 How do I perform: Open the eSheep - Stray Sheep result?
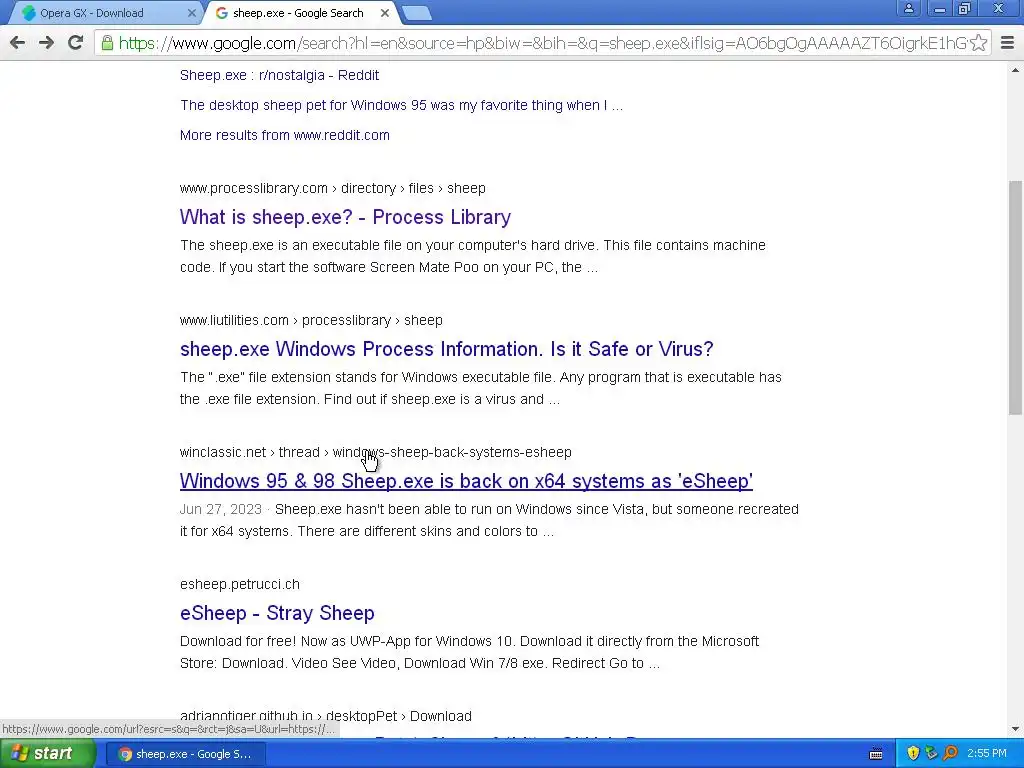[277, 613]
